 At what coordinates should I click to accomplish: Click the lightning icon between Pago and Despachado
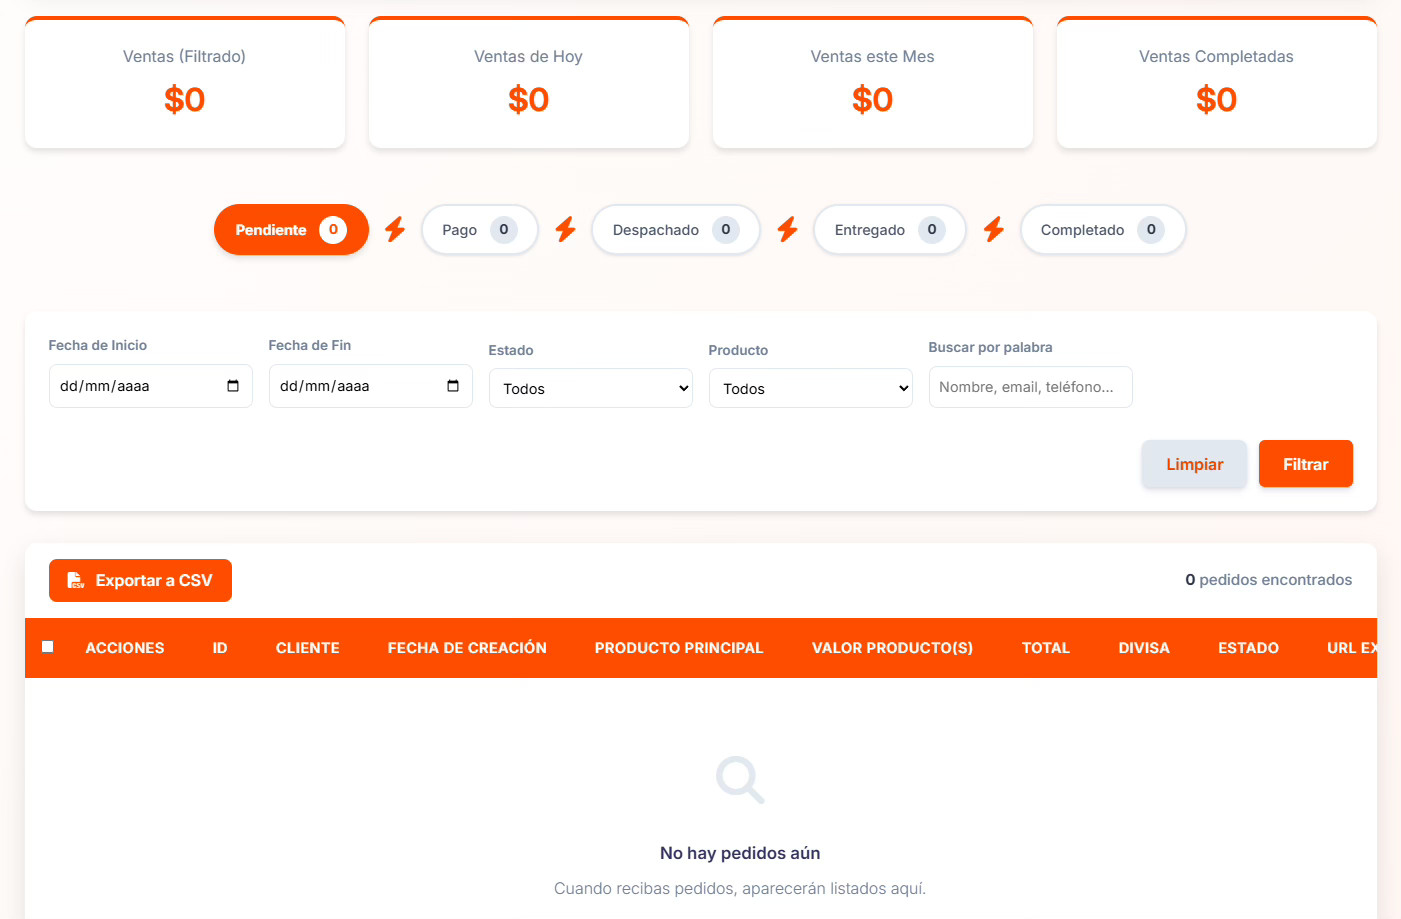(x=566, y=229)
